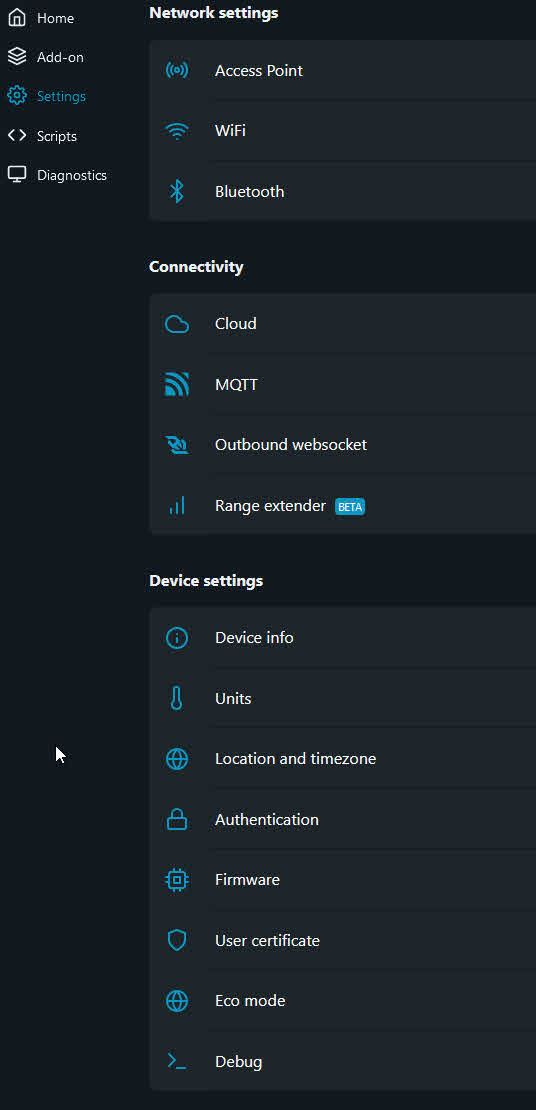The width and height of the screenshot is (536, 1110).
Task: Click the Cloud icon under Connectivity
Action: coord(176,324)
